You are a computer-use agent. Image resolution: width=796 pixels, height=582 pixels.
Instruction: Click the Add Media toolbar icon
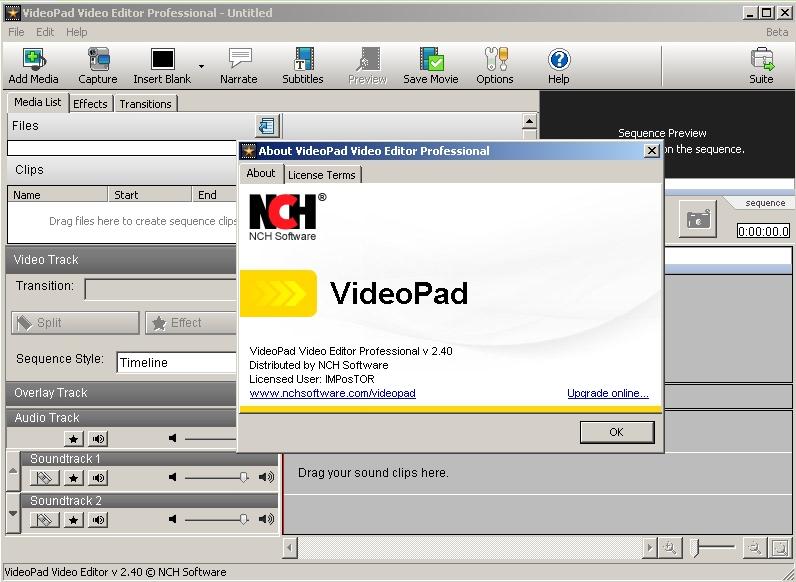click(34, 59)
